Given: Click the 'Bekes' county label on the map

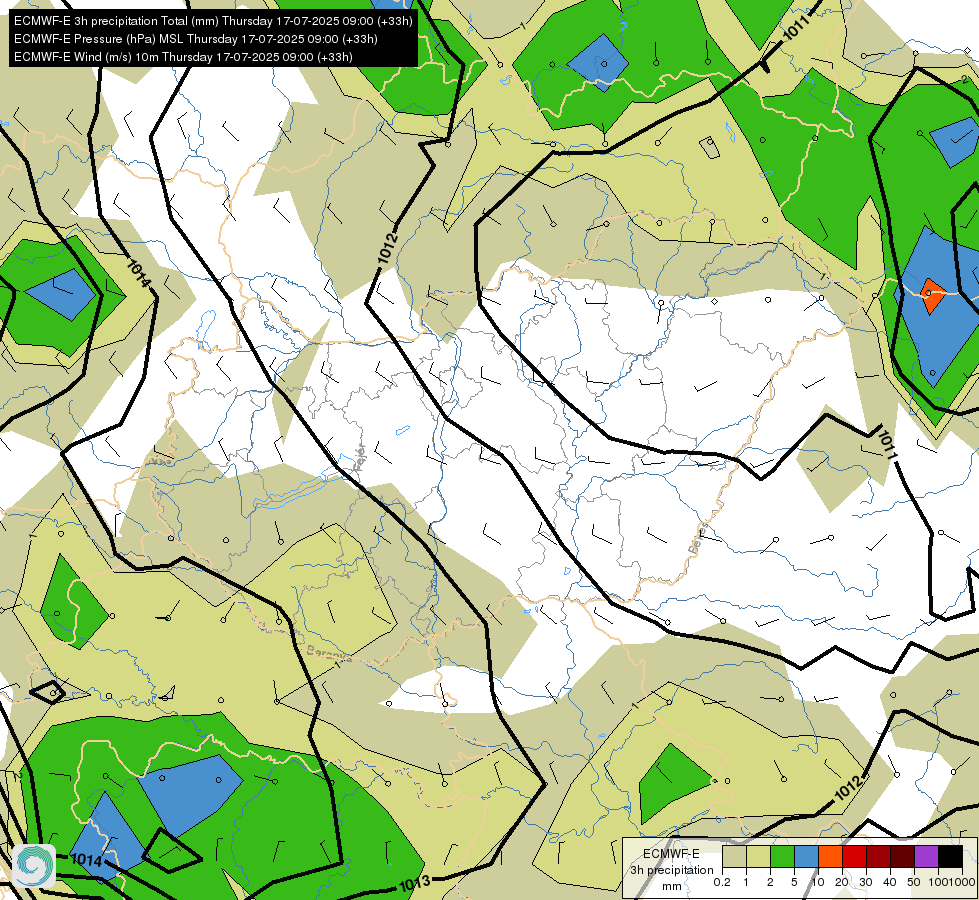Looking at the screenshot, I should [699, 539].
